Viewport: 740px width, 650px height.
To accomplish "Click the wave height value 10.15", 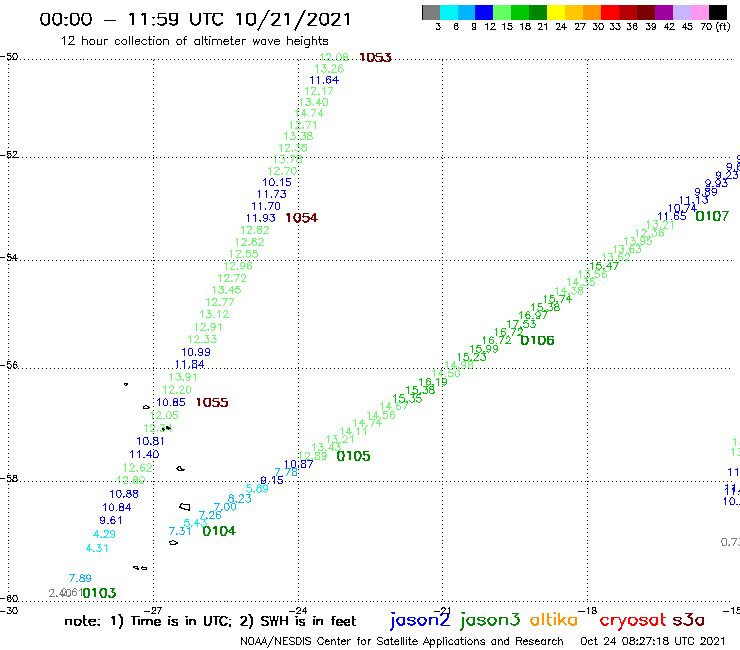I will tap(277, 183).
